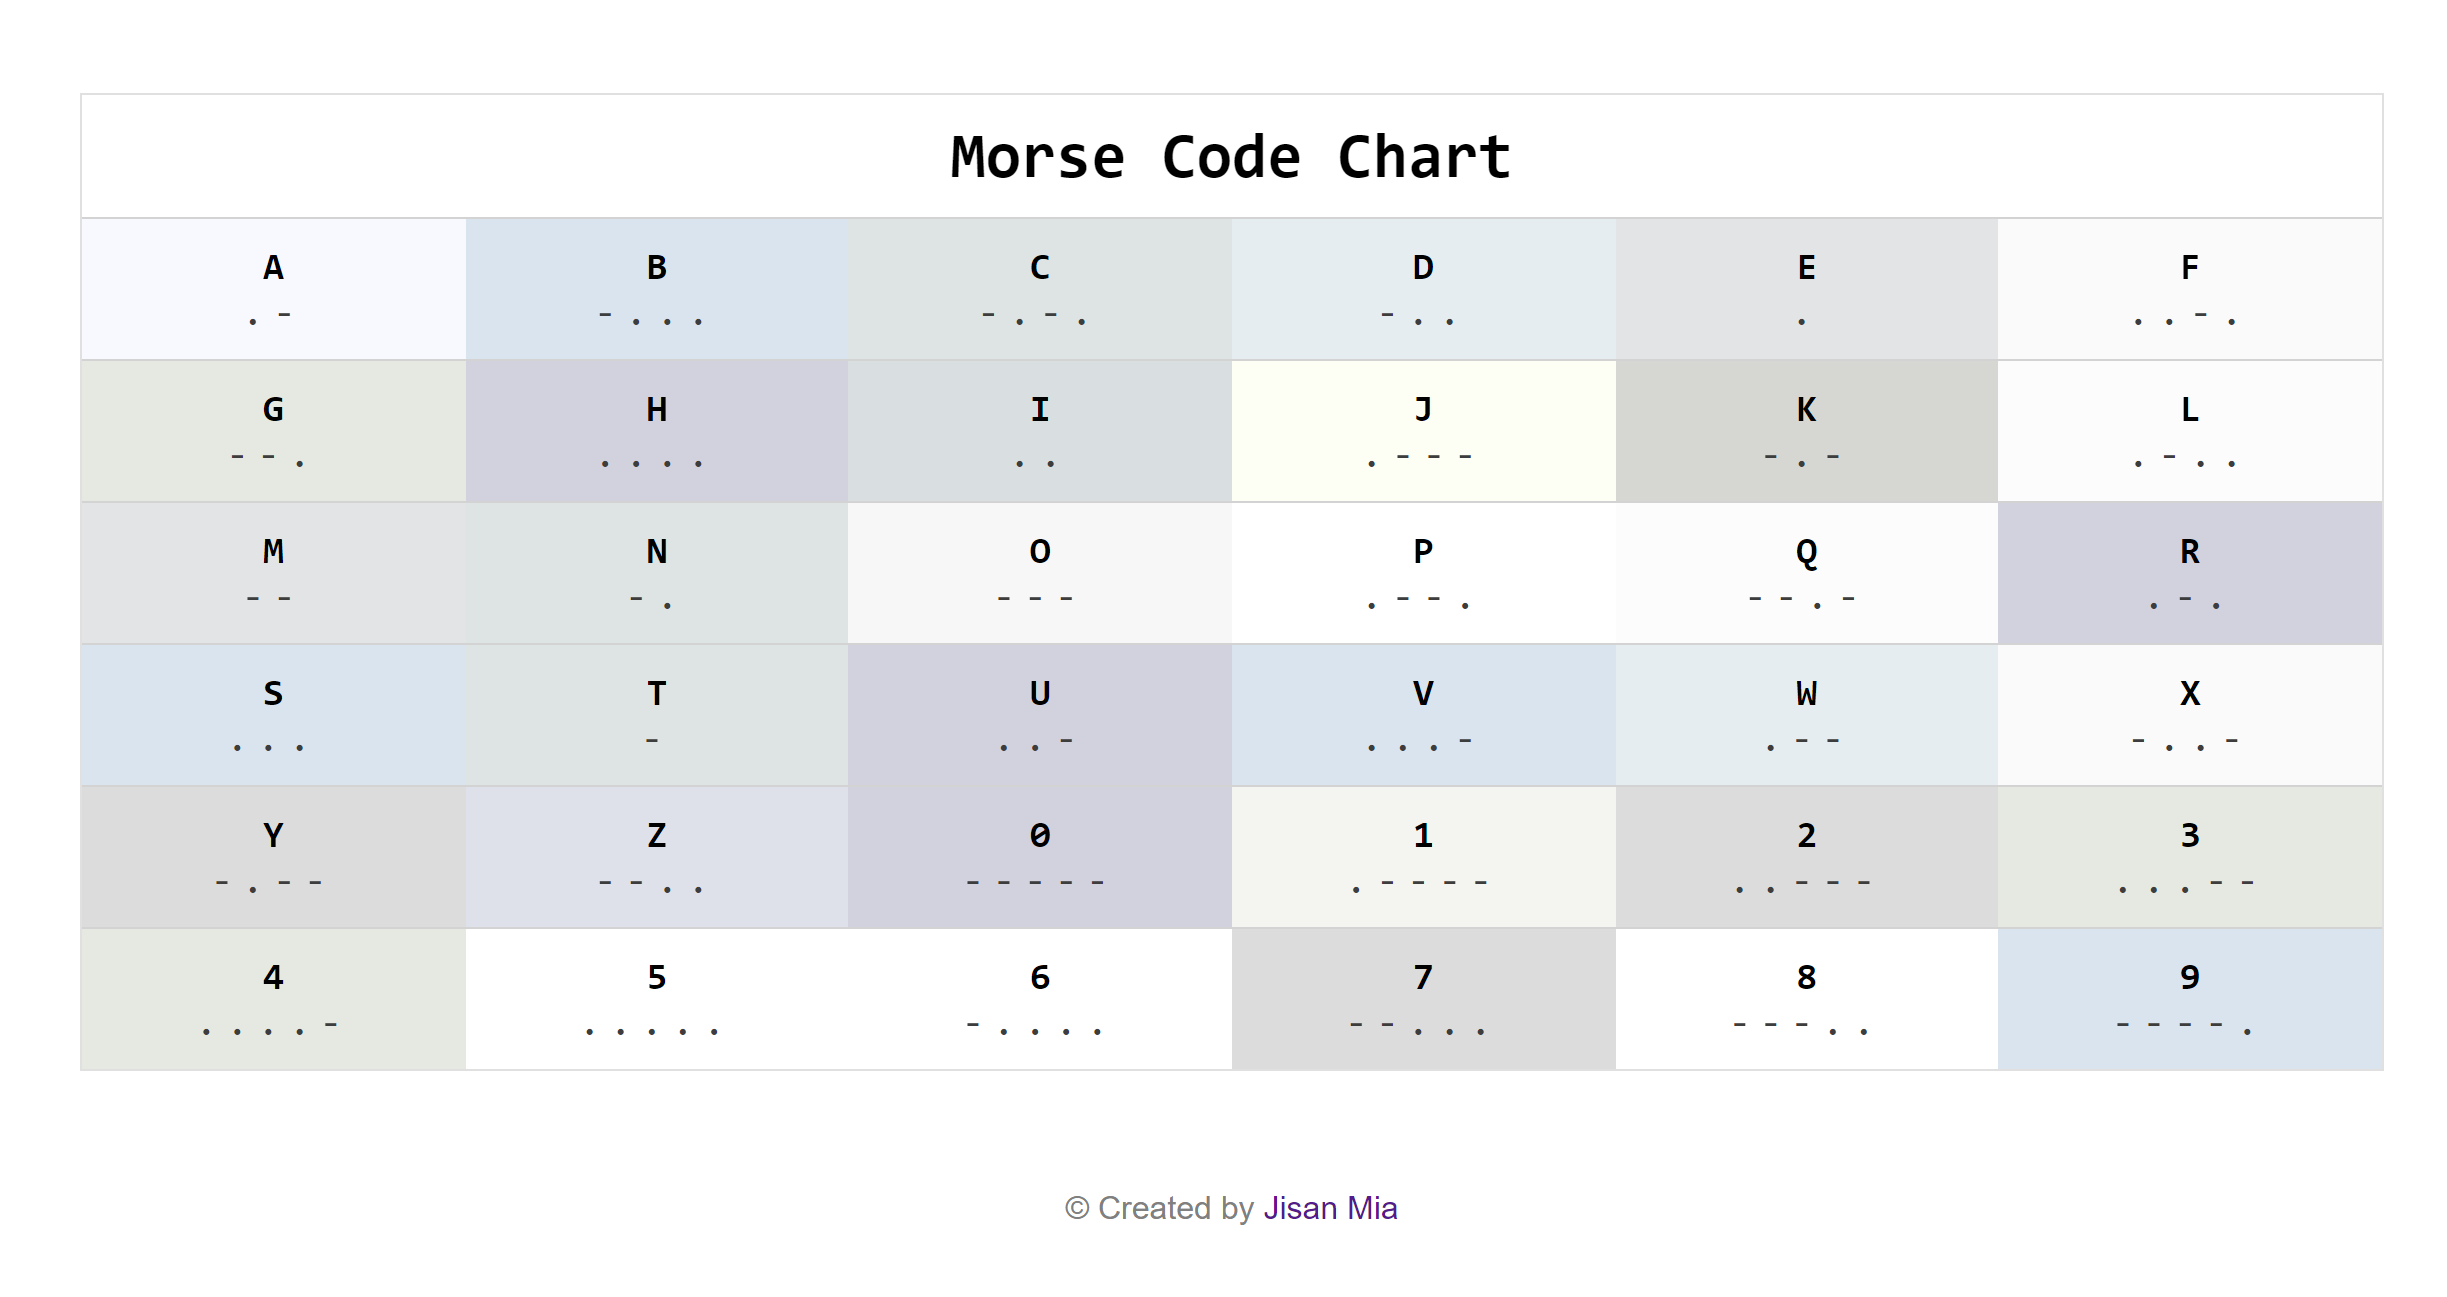Select the letter K cell

(1806, 430)
